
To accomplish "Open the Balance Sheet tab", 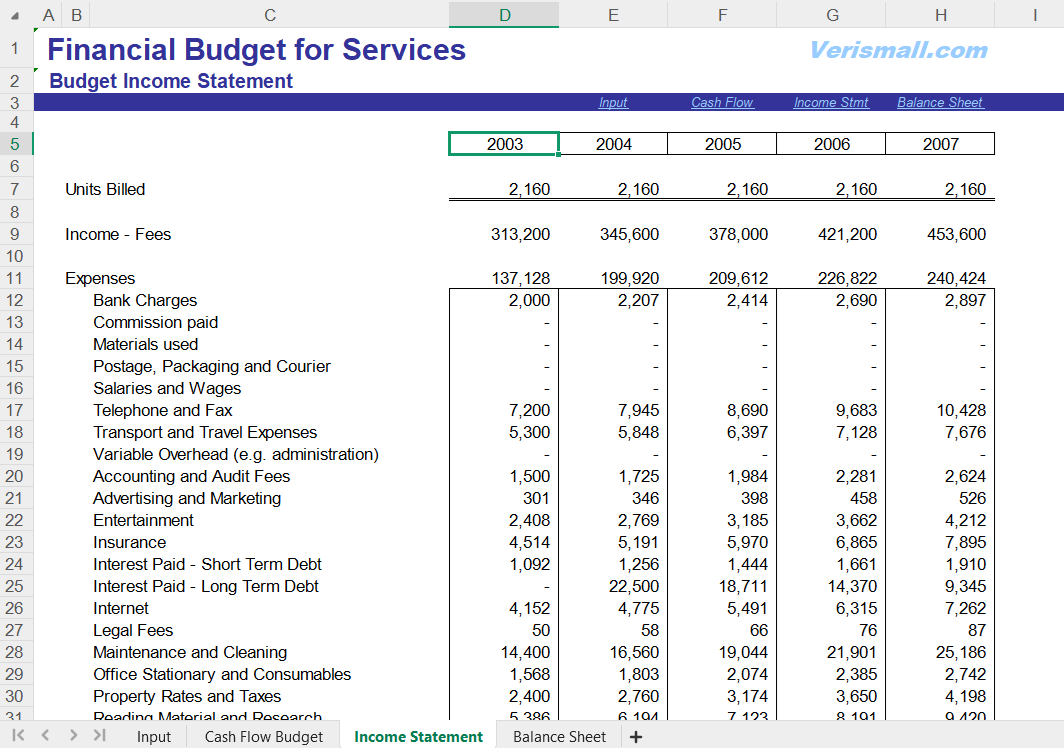I will point(559,737).
